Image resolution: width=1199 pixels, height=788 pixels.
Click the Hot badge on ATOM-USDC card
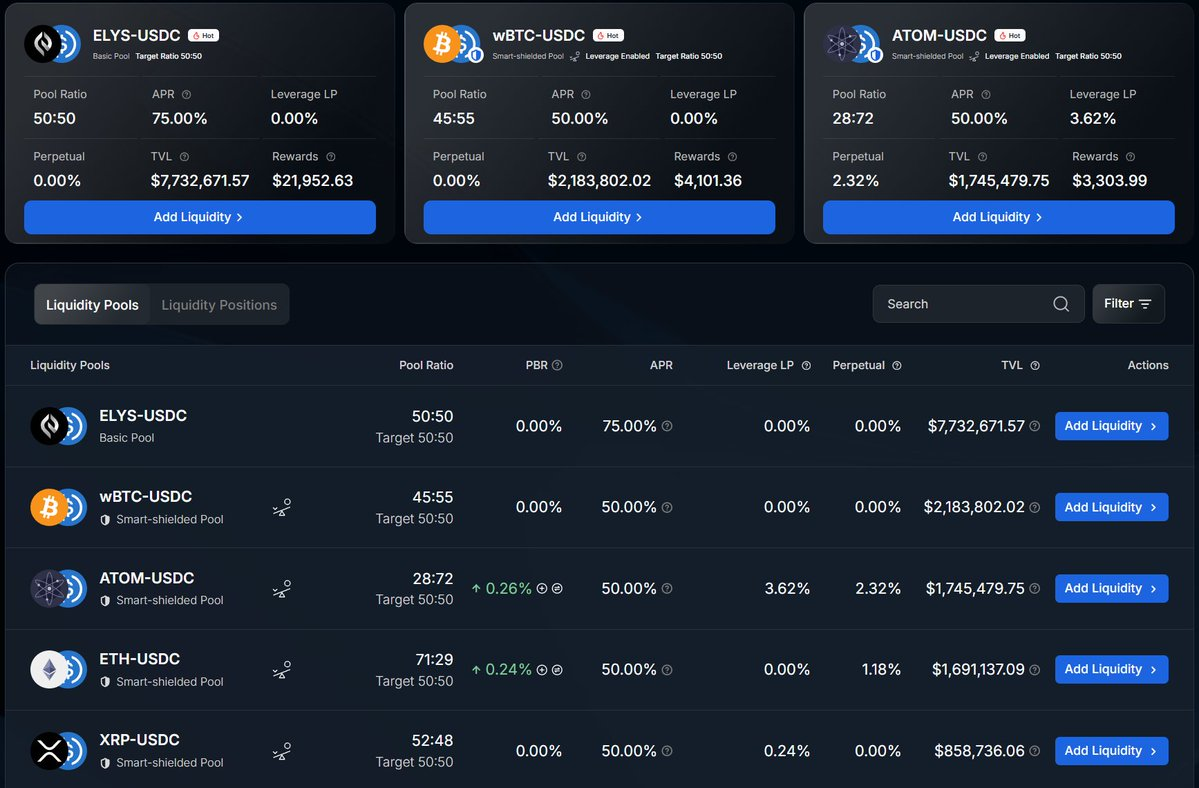(1010, 35)
